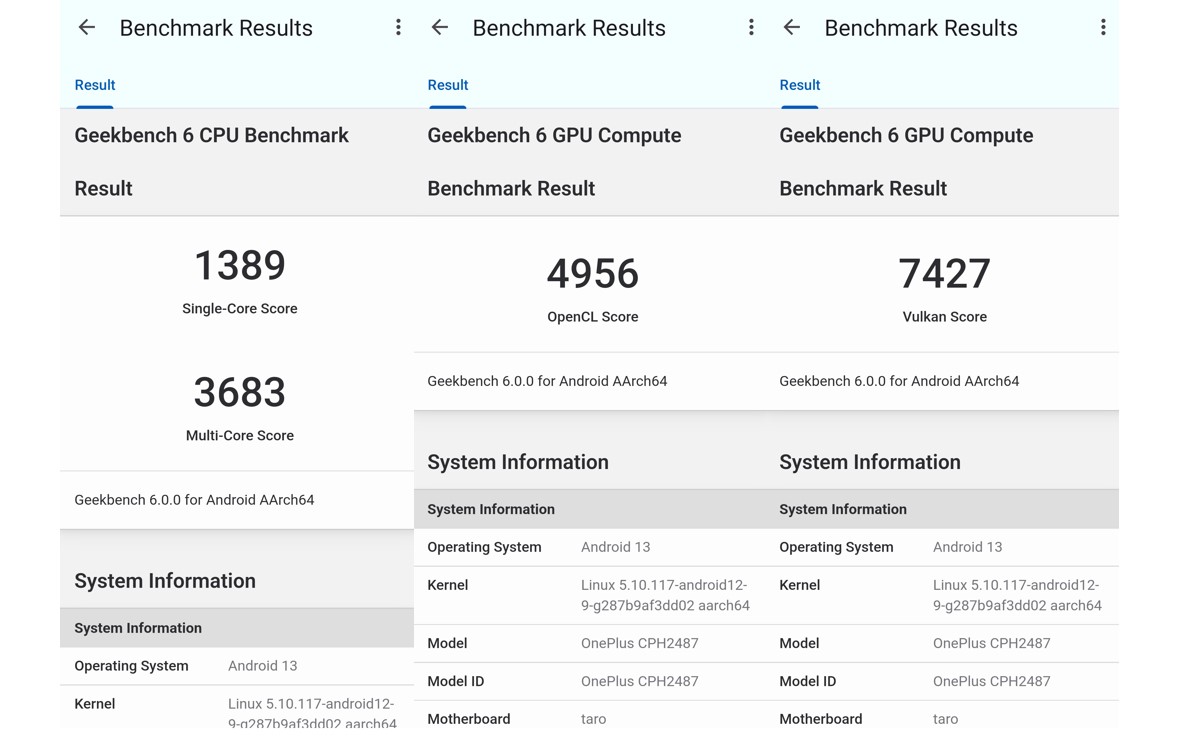The image size is (1184, 737).
Task: Click Geekbench 6.0.0 version text in OpenCL panel
Action: click(547, 381)
